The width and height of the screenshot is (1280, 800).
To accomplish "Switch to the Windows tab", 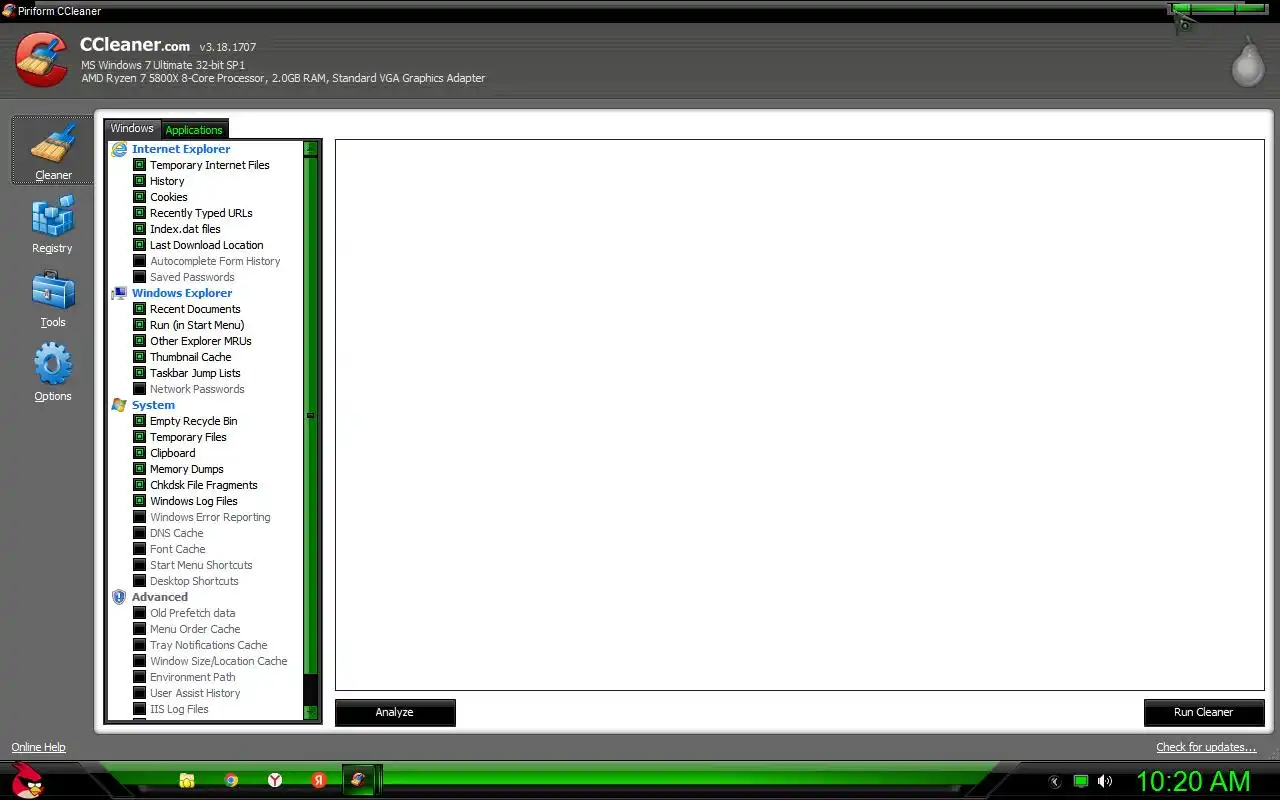I will (x=132, y=129).
